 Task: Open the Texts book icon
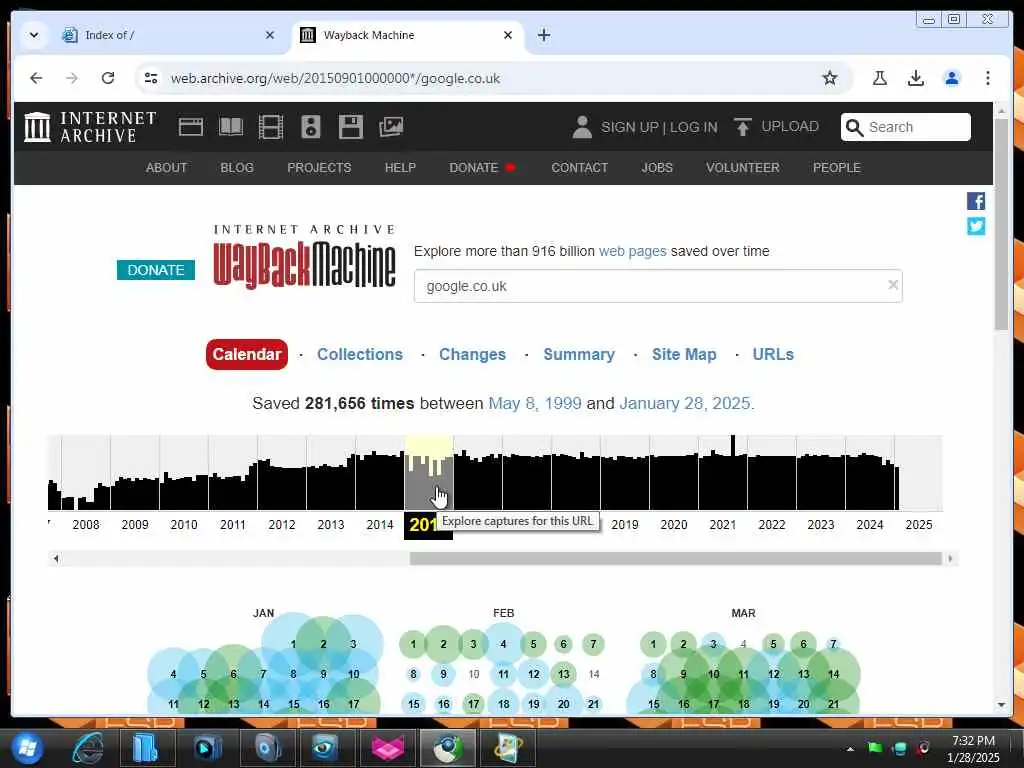coord(231,127)
